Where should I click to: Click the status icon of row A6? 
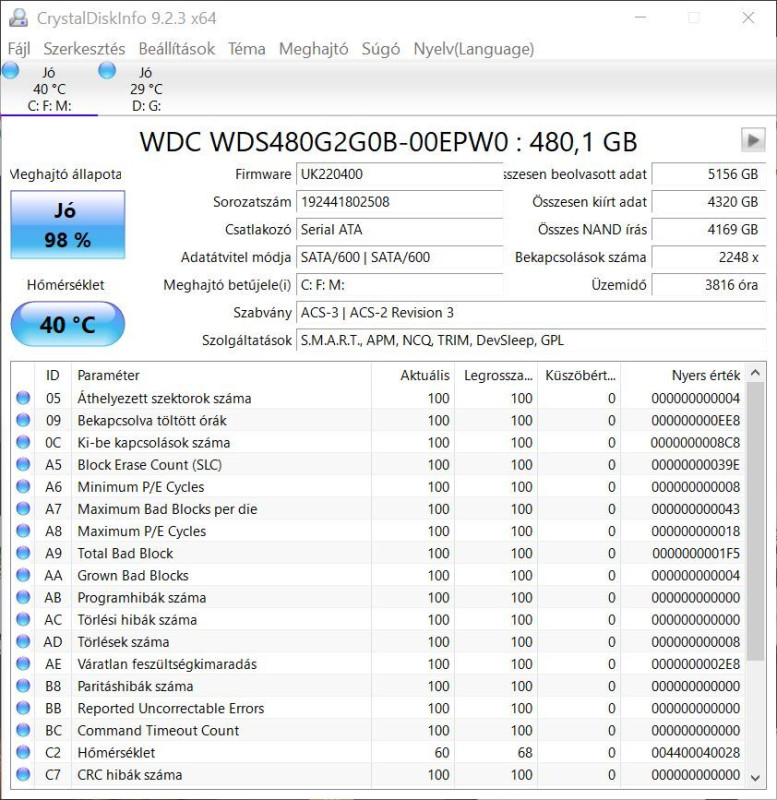point(23,486)
